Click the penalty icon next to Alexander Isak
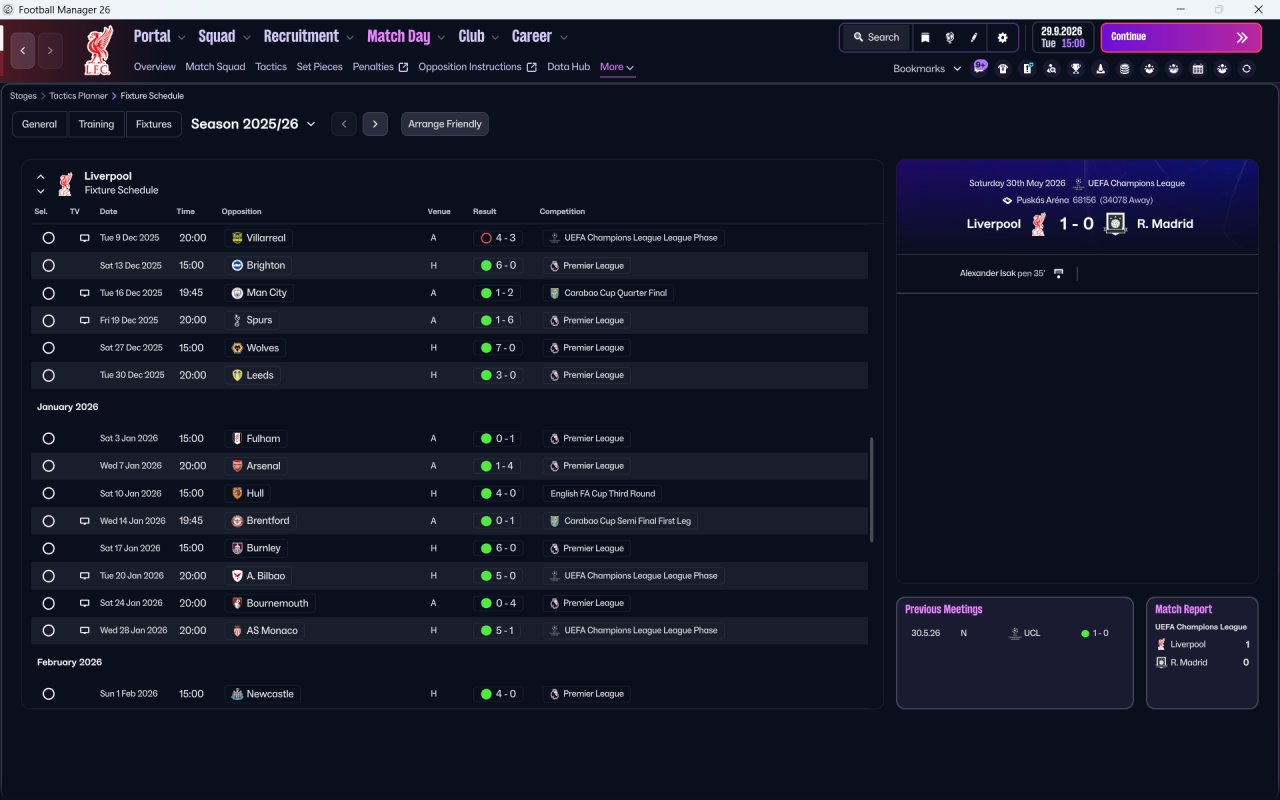Viewport: 1280px width, 800px height. 1059,273
